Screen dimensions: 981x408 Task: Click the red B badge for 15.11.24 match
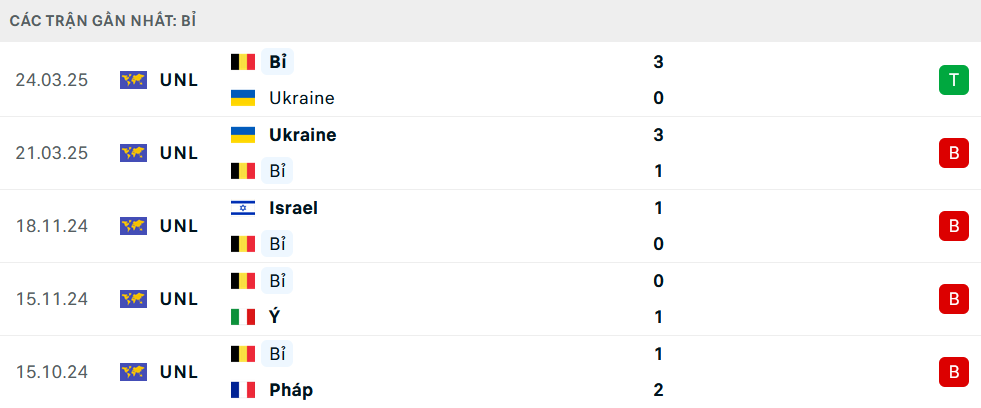[x=953, y=299]
